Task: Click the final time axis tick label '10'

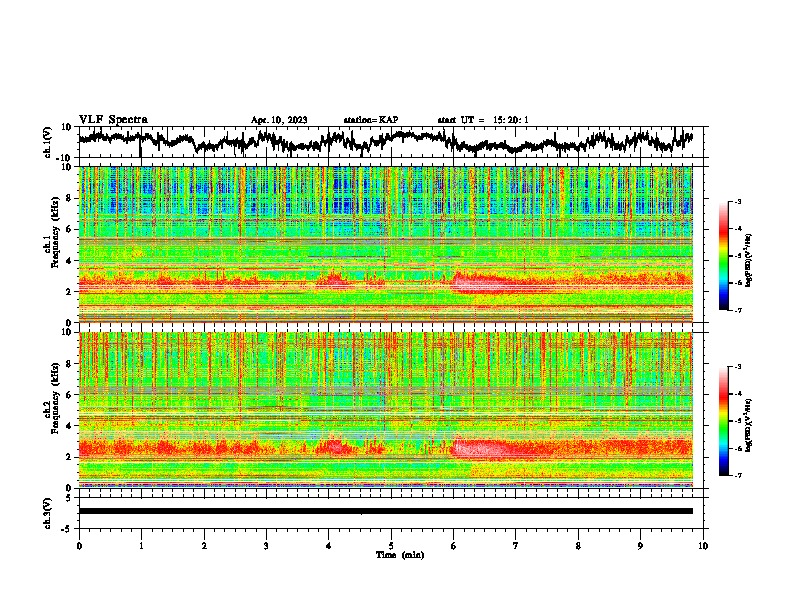Action: (x=703, y=546)
